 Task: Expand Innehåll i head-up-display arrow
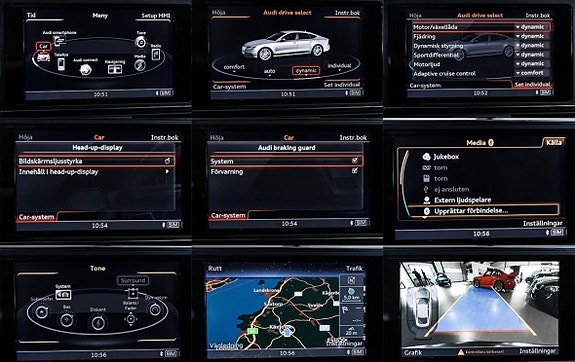[x=167, y=171]
